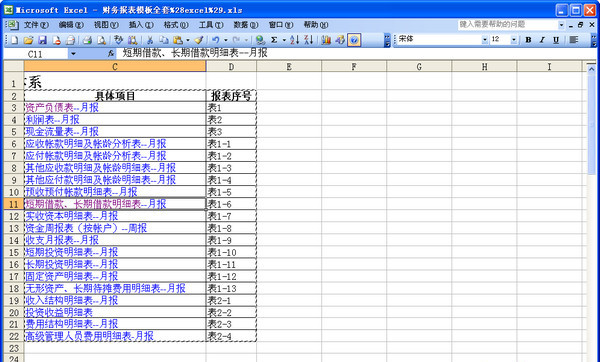Expand the help question box dropdown

561,25
